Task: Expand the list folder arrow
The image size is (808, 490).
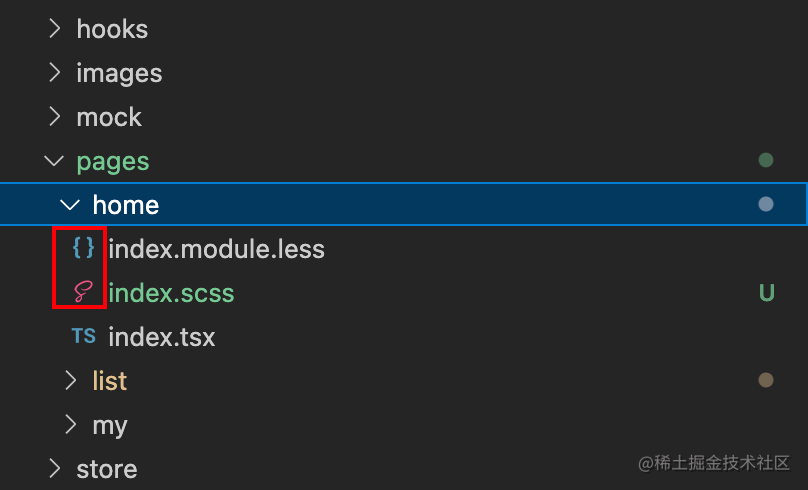Action: pyautogui.click(x=71, y=381)
